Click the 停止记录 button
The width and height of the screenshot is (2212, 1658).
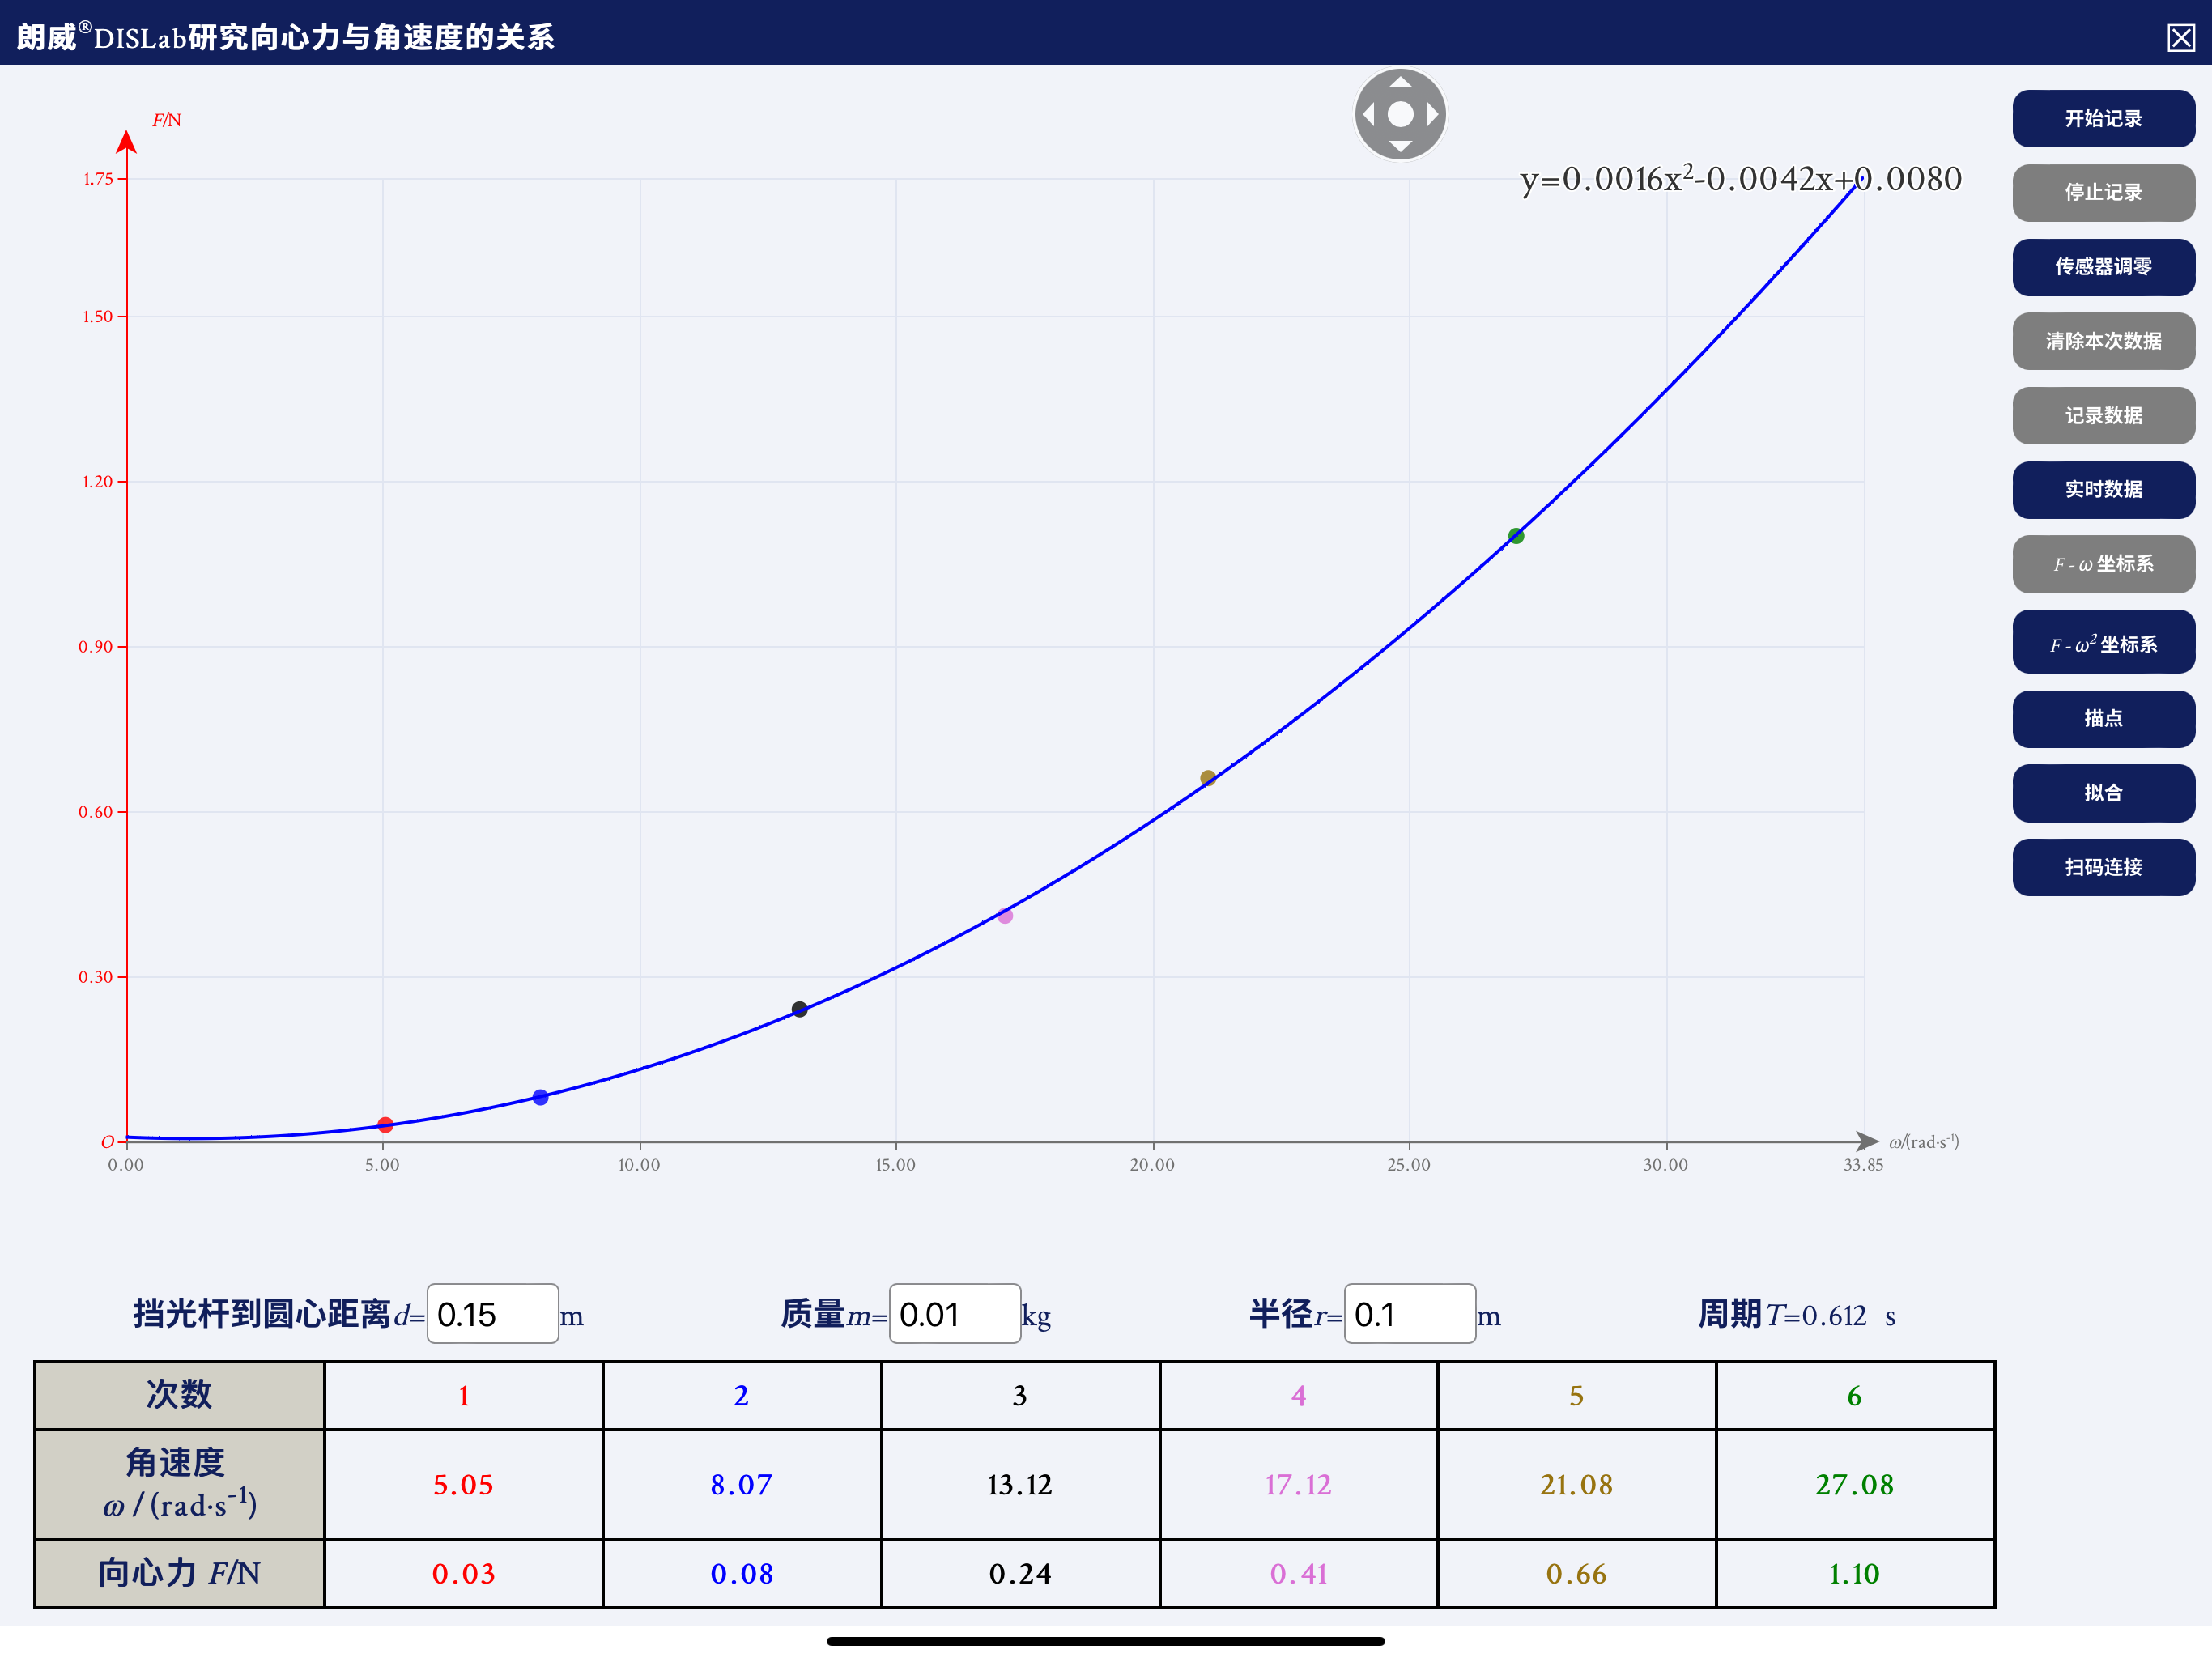(x=2103, y=193)
